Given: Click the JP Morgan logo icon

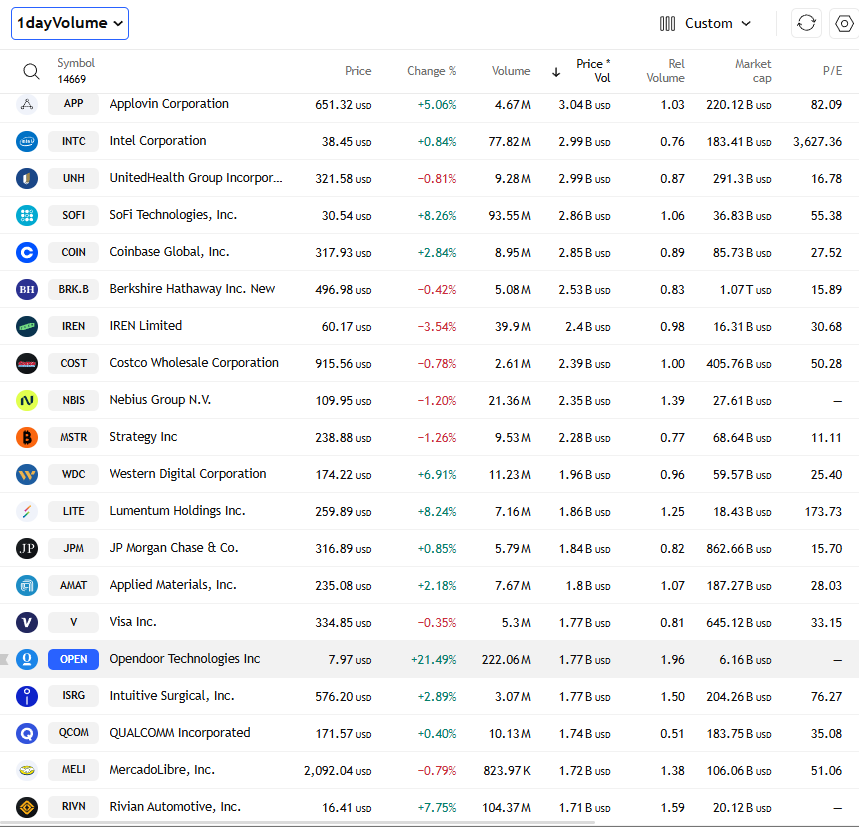Looking at the screenshot, I should [x=27, y=548].
